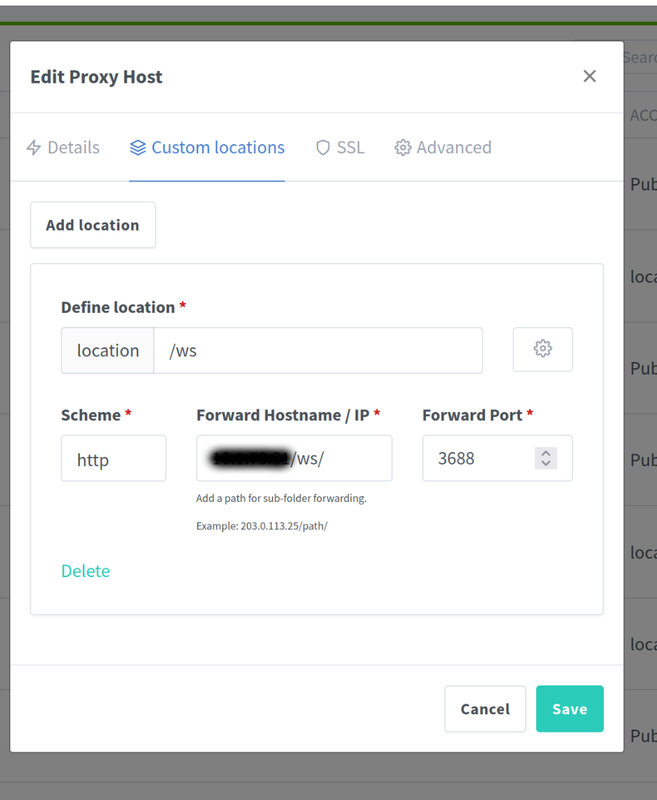Click the Scheme field showing http
Viewport: 657px width, 800px height.
[x=113, y=459]
